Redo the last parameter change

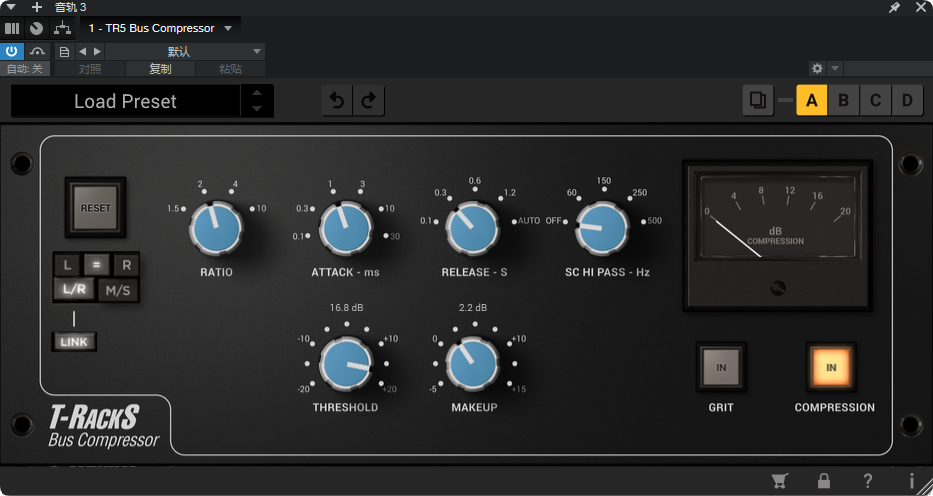point(369,101)
